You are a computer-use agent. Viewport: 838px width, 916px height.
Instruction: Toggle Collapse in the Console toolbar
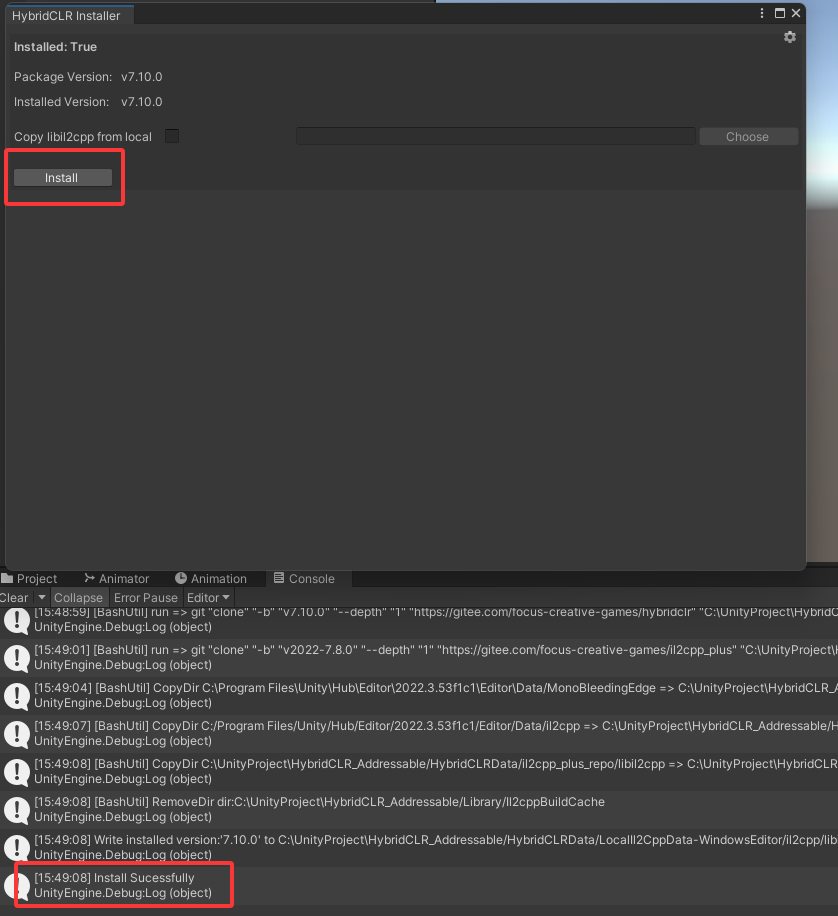[79, 597]
